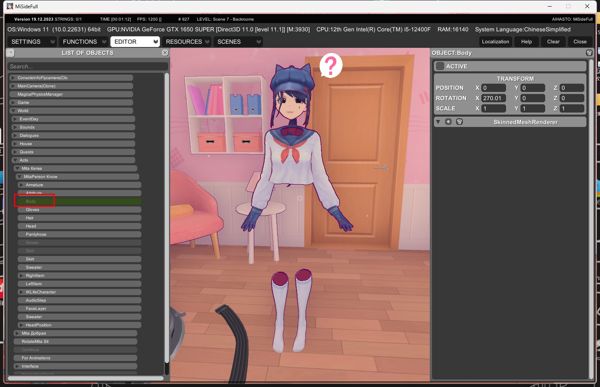Click the Position X field
The width and height of the screenshot is (600, 387).
click(493, 88)
